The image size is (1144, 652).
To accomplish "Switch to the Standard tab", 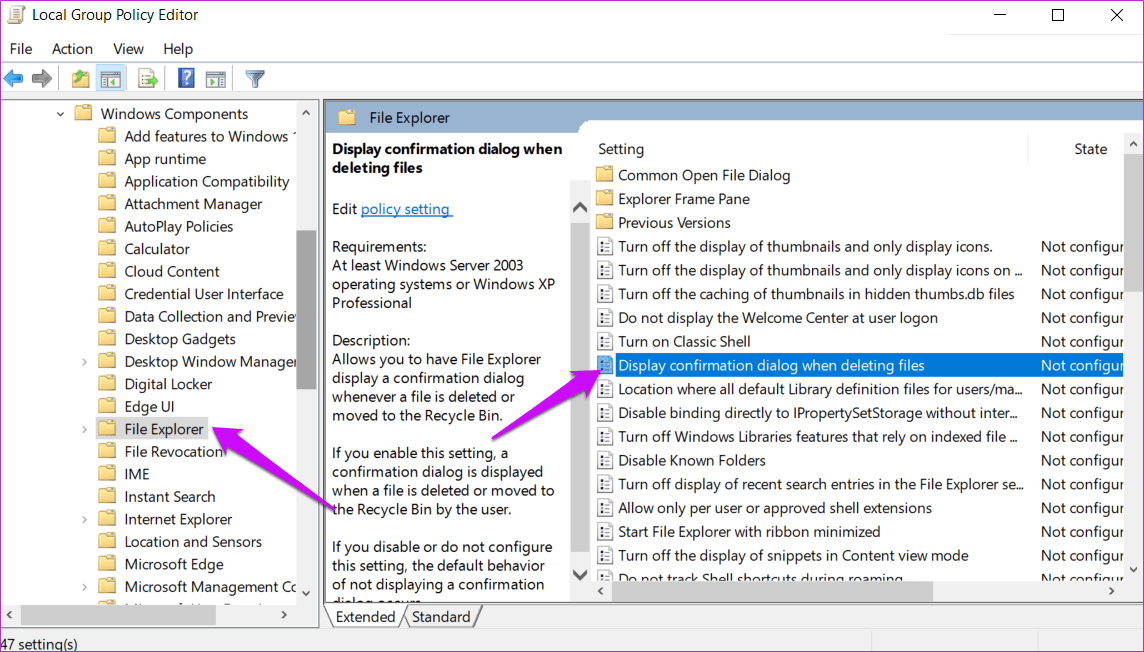I will 441,617.
